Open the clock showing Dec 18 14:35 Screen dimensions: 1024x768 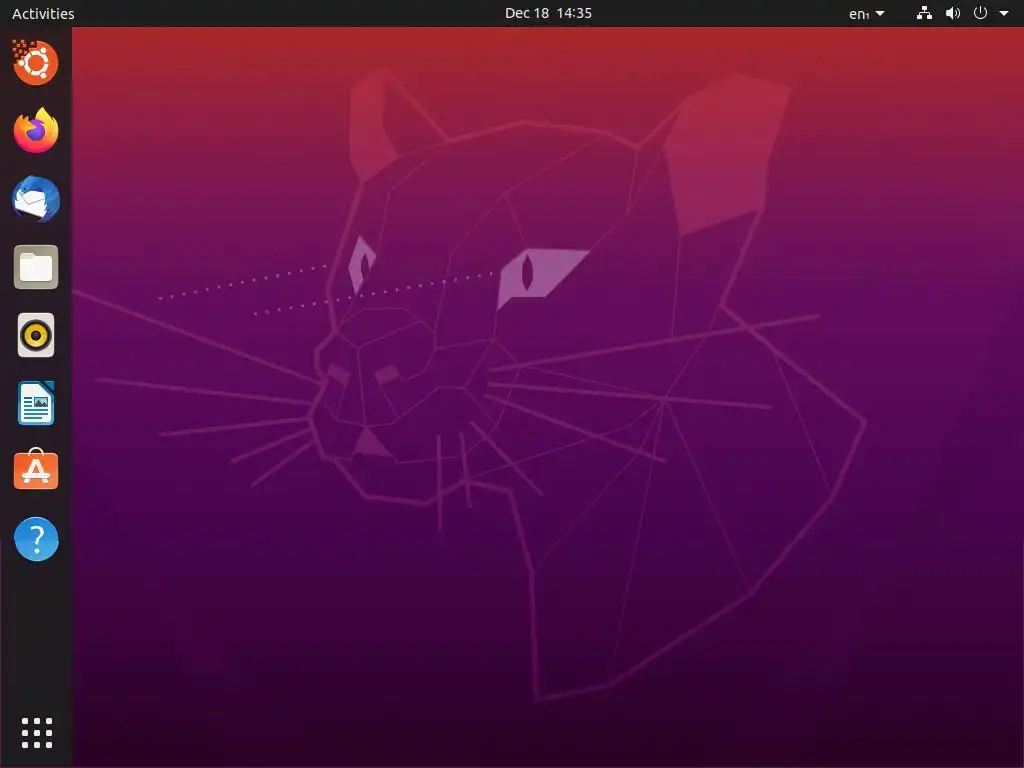tap(549, 13)
